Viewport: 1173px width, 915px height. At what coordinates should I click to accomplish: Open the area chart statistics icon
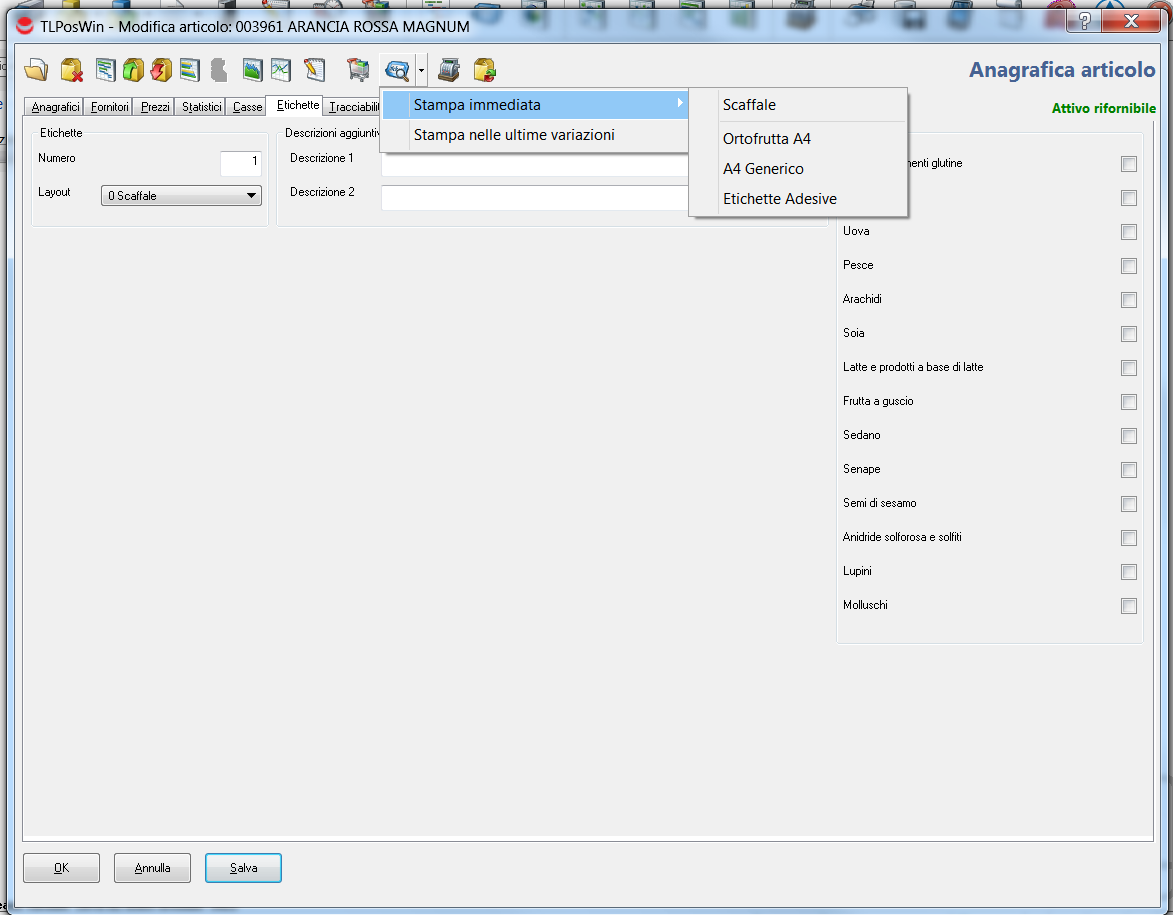pos(253,70)
